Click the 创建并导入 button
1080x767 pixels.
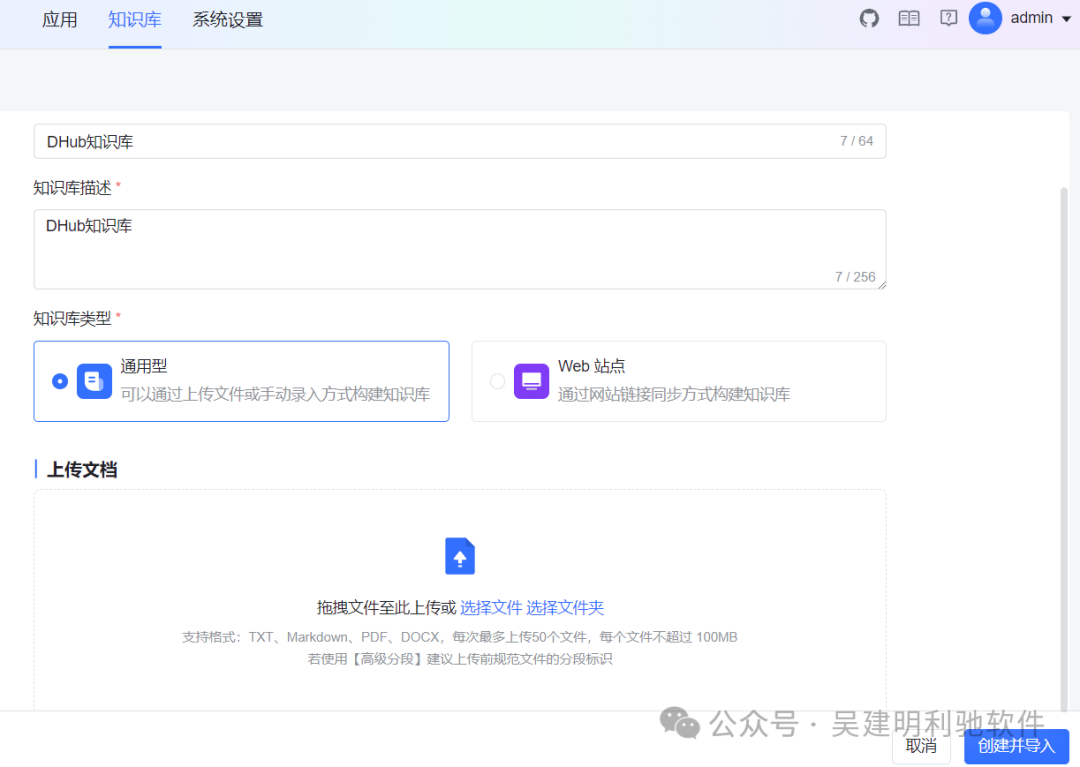pos(1017,746)
